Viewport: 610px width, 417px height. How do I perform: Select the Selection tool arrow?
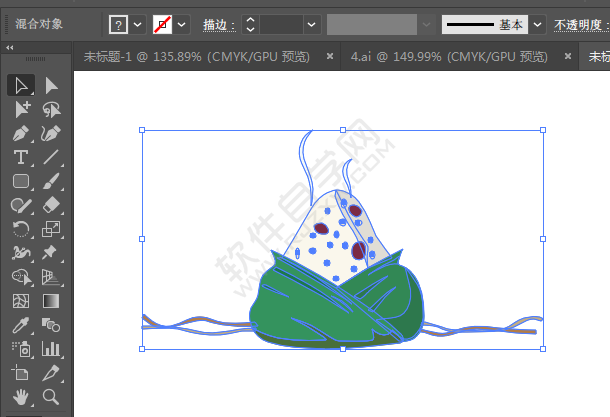point(21,86)
